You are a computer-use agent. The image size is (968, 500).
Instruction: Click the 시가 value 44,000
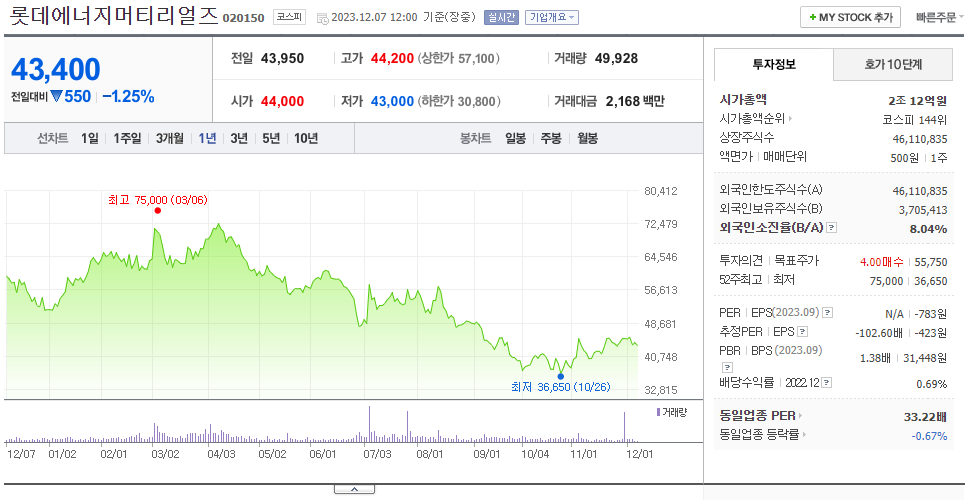coord(282,101)
